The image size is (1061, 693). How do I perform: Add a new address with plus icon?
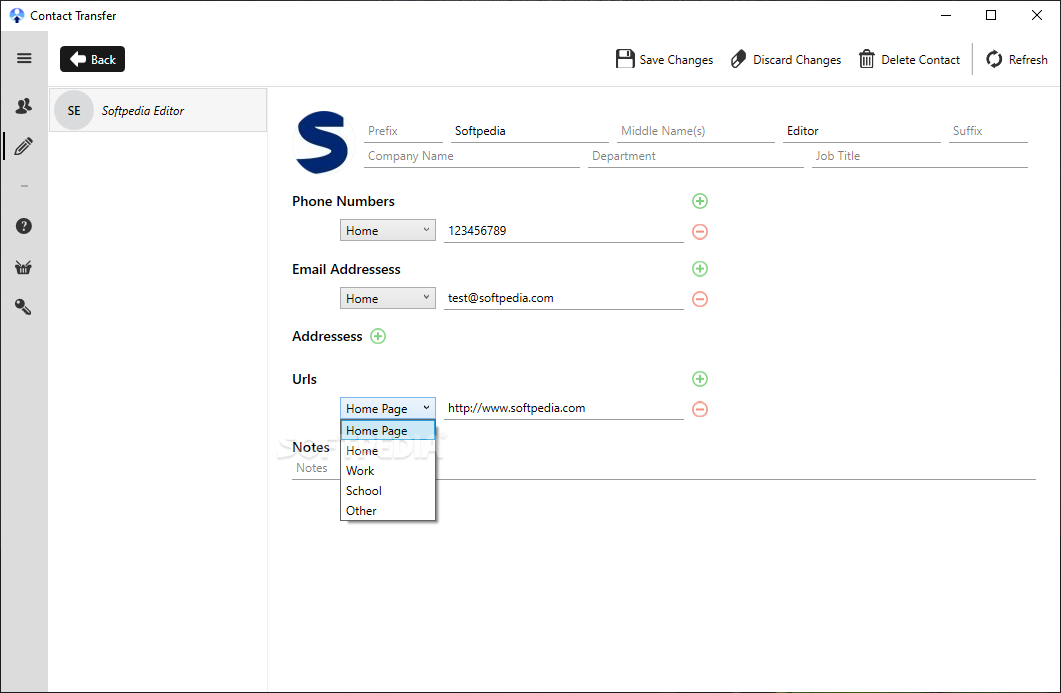point(378,336)
